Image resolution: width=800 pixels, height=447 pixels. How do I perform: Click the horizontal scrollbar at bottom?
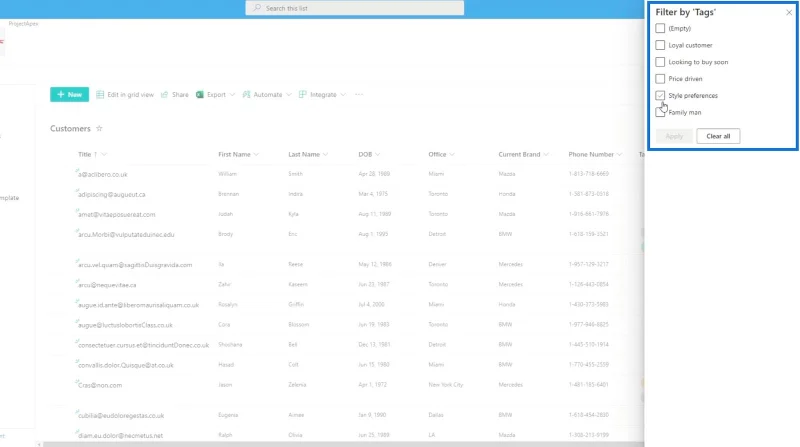343,444
